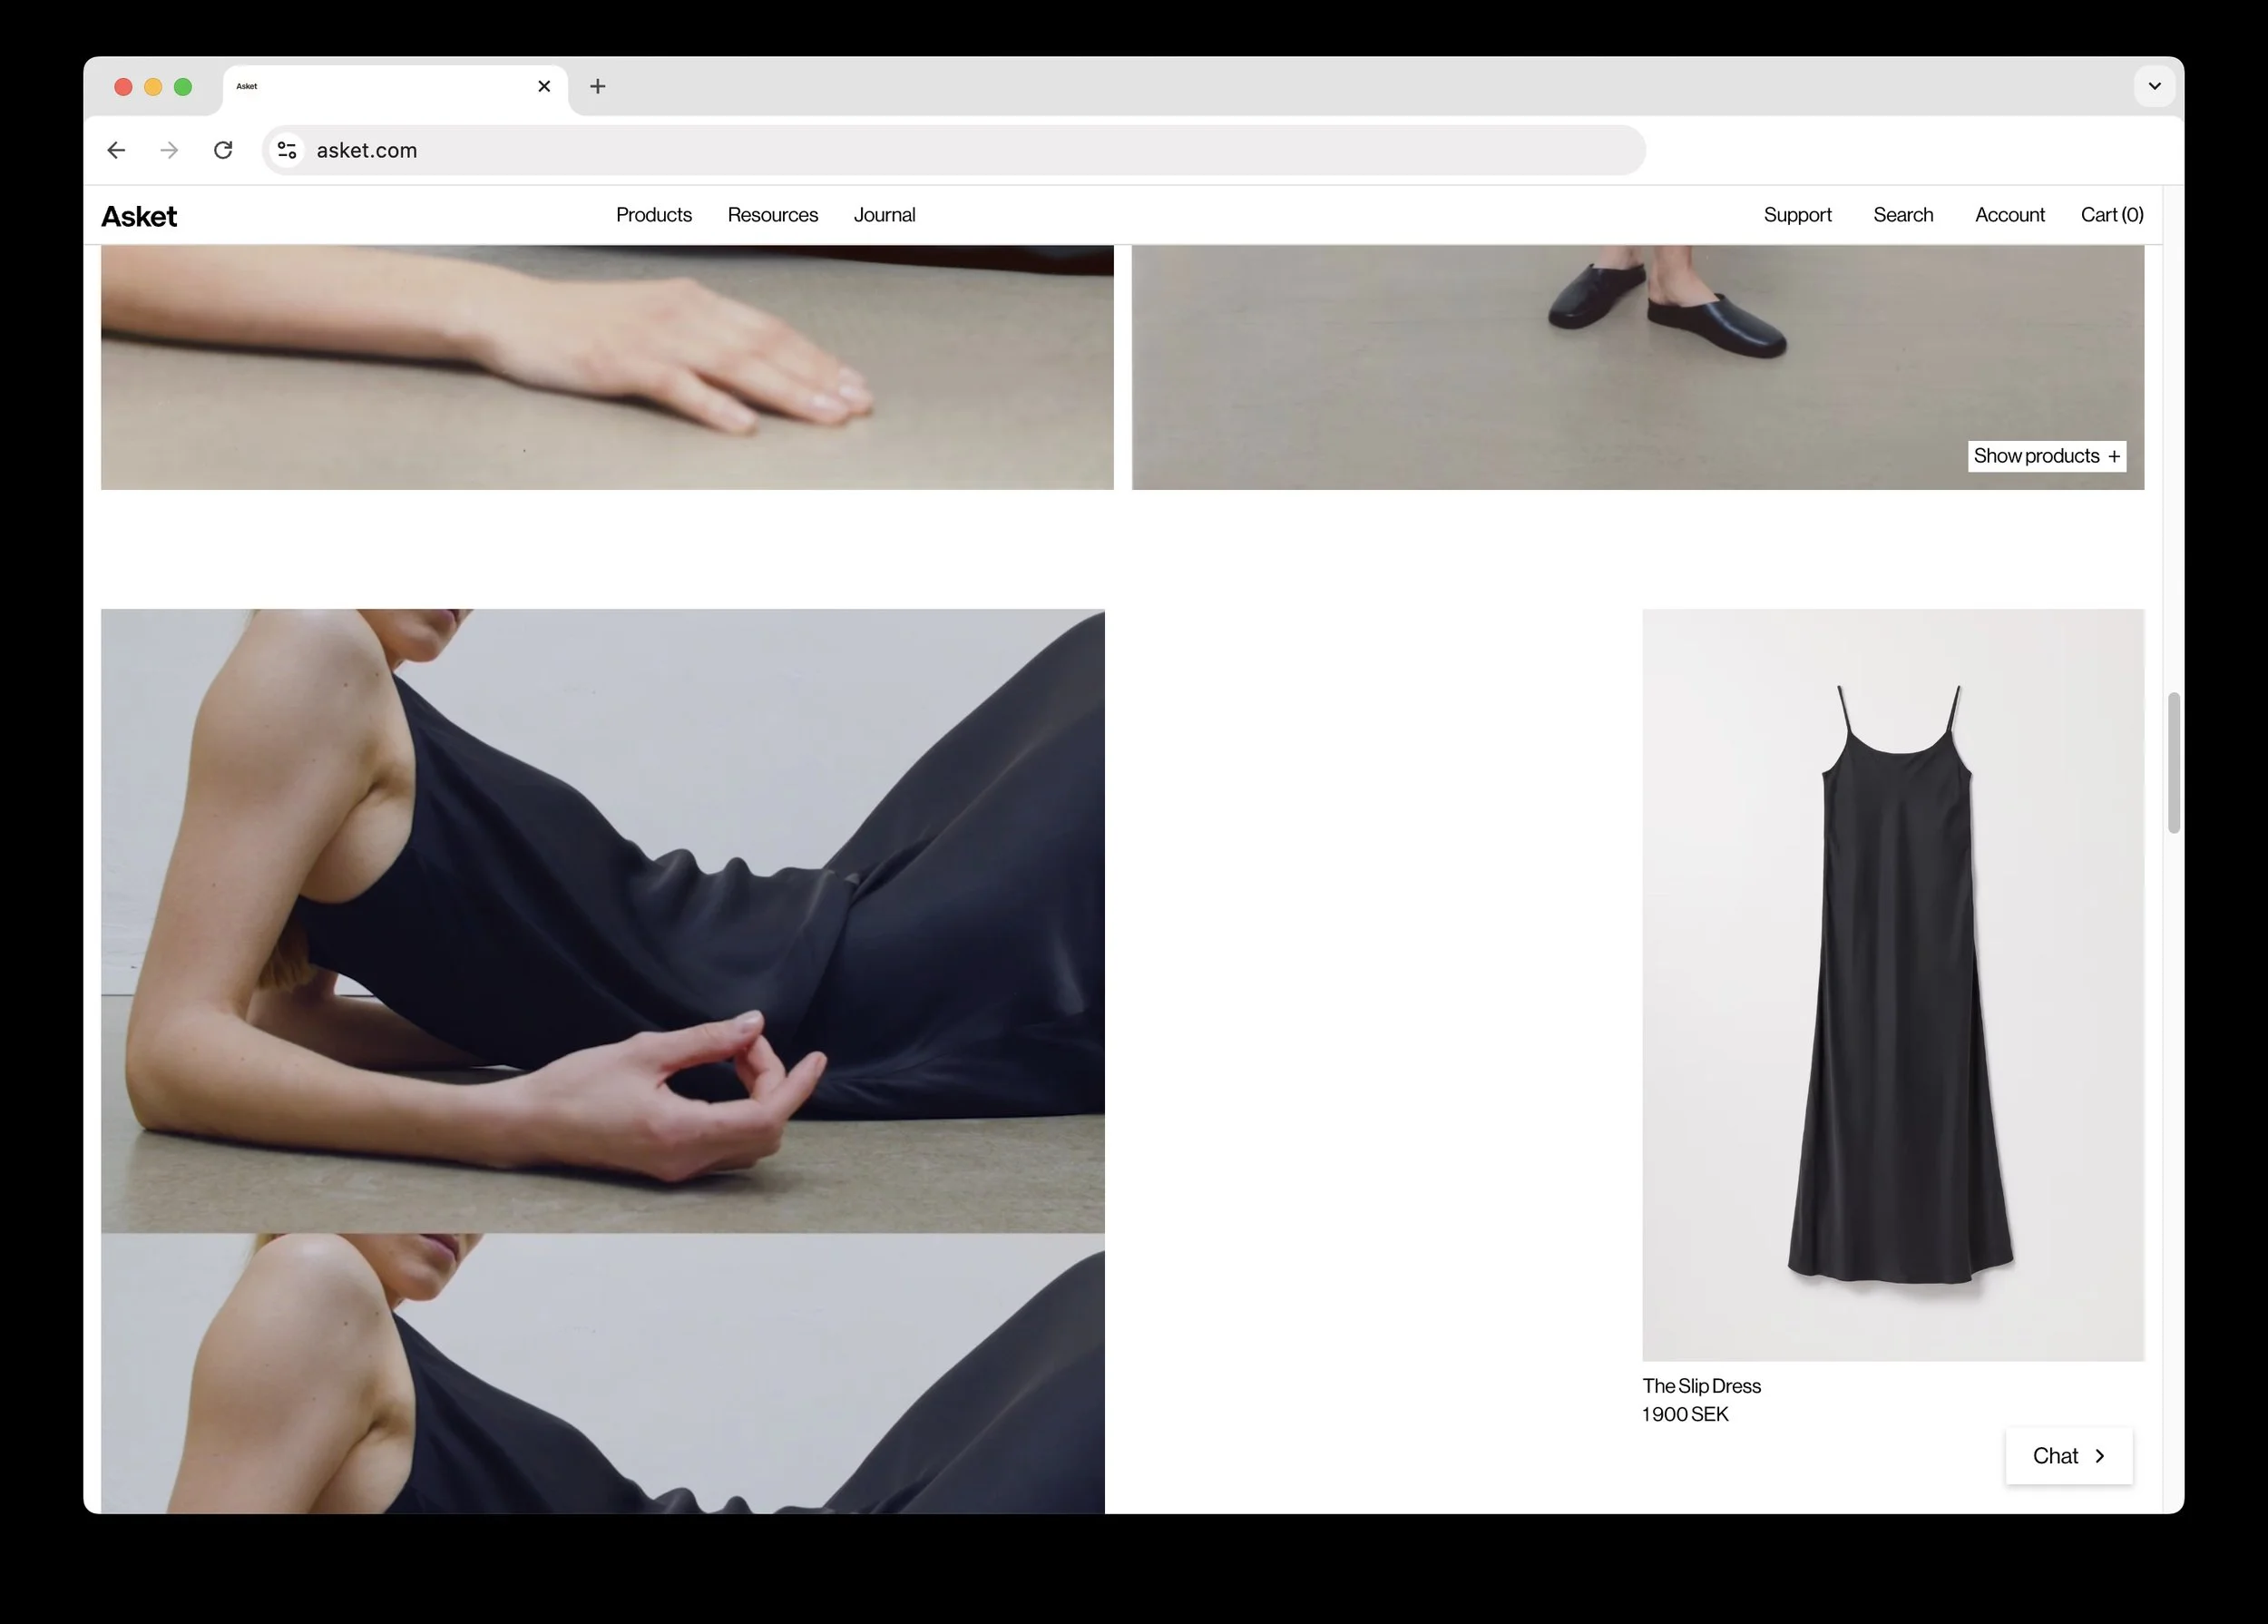
Task: Click the page vertical scrollbar thumb
Action: tap(2173, 762)
